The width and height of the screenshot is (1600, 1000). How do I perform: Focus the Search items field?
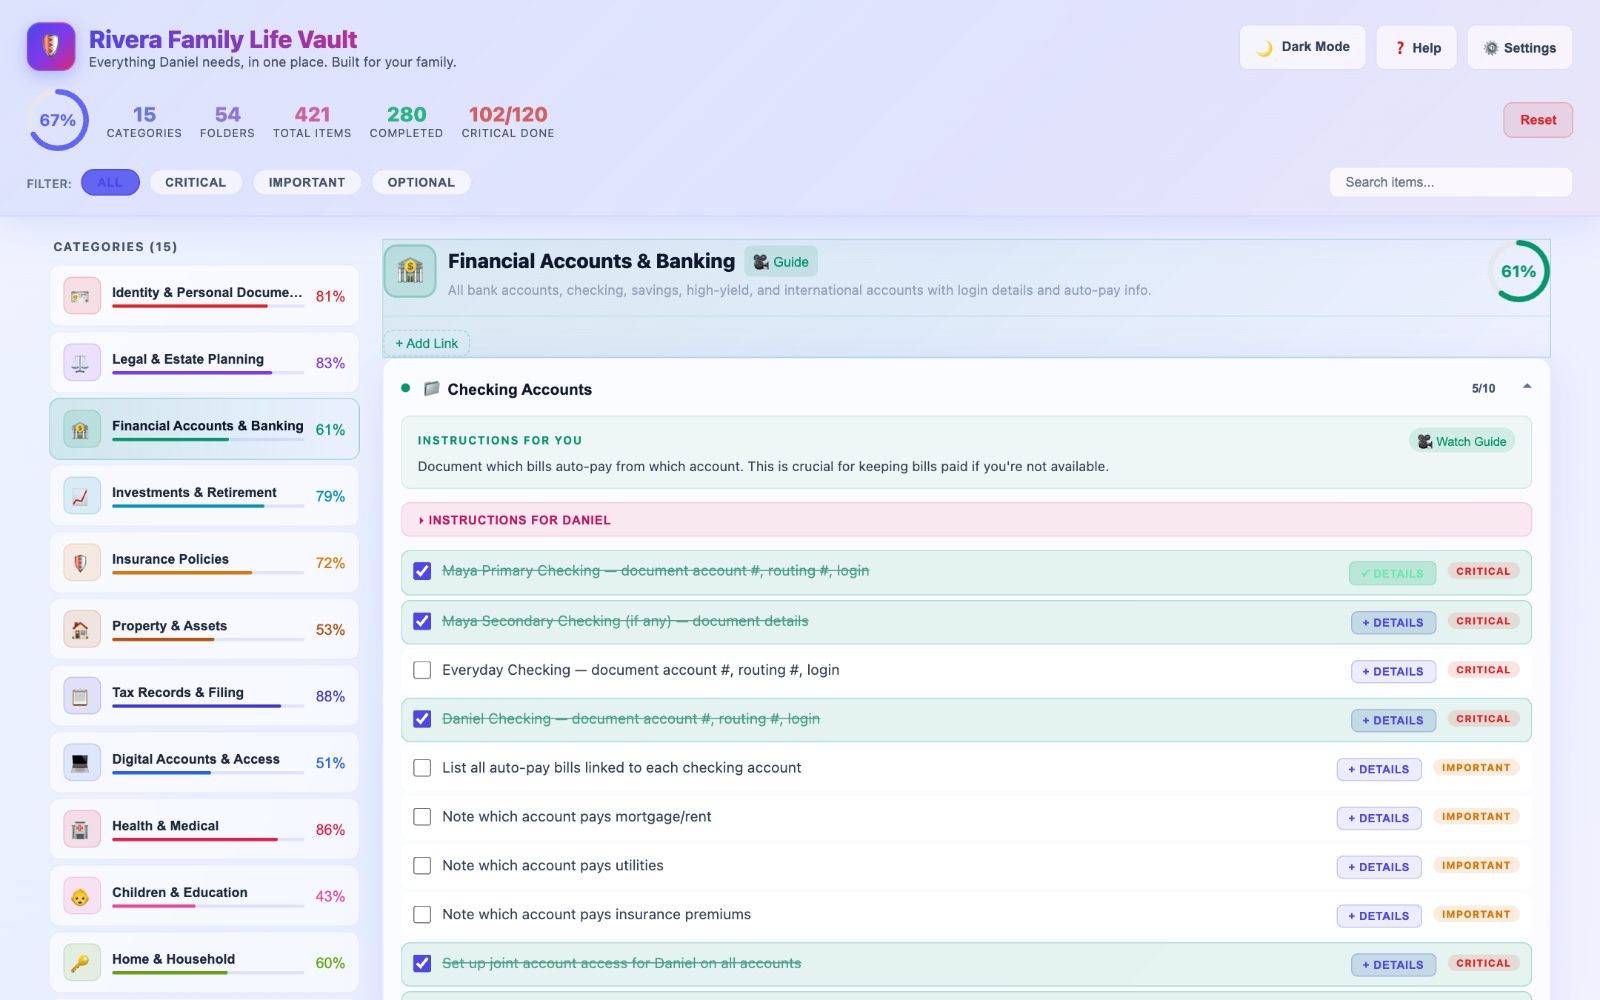tap(1451, 182)
